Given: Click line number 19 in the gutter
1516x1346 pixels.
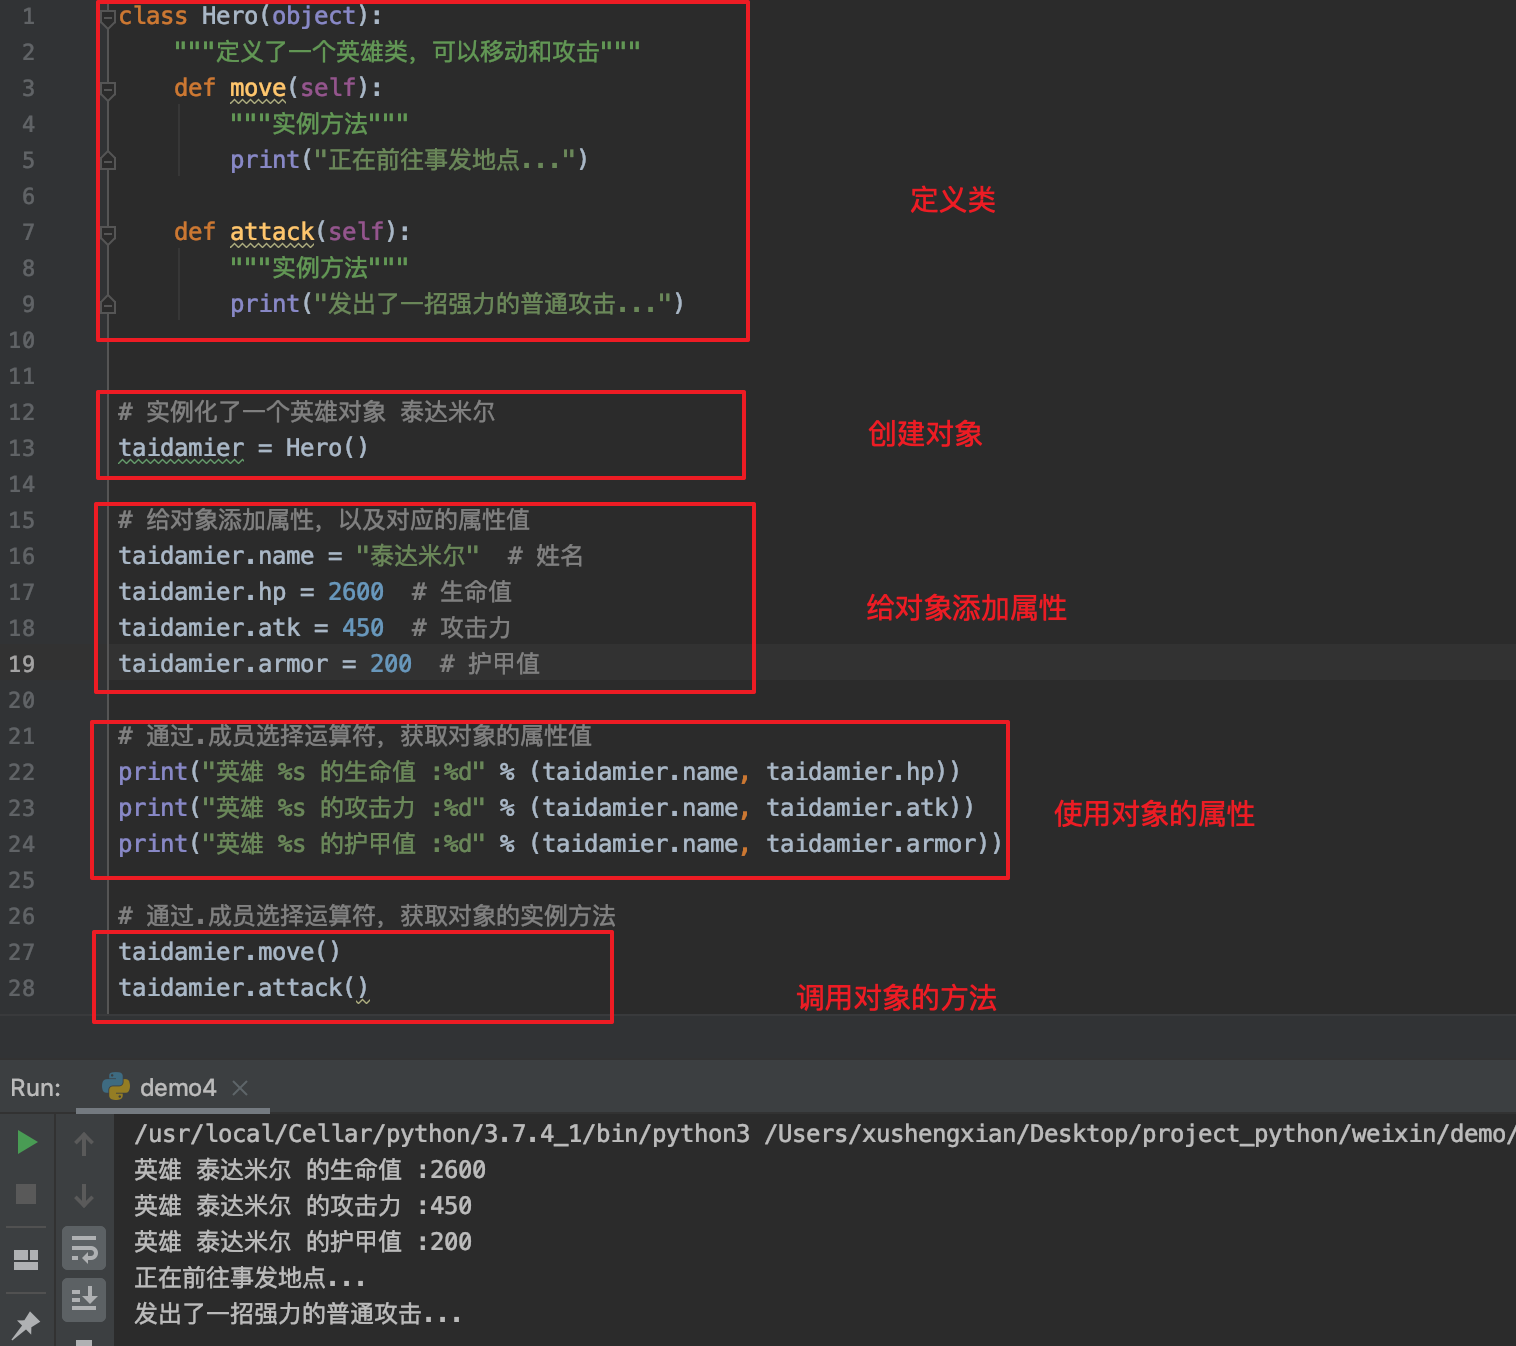Looking at the screenshot, I should pyautogui.click(x=22, y=664).
